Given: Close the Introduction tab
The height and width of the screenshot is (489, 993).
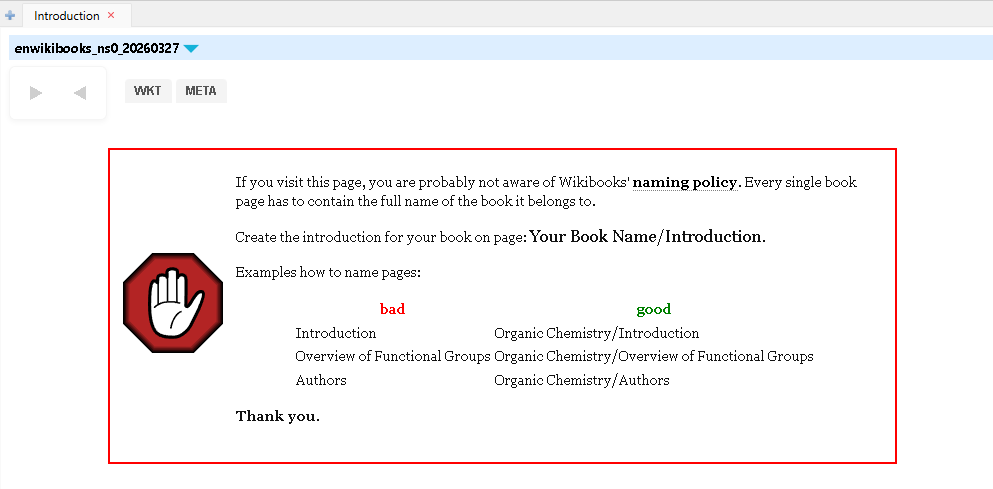Looking at the screenshot, I should tap(111, 15).
